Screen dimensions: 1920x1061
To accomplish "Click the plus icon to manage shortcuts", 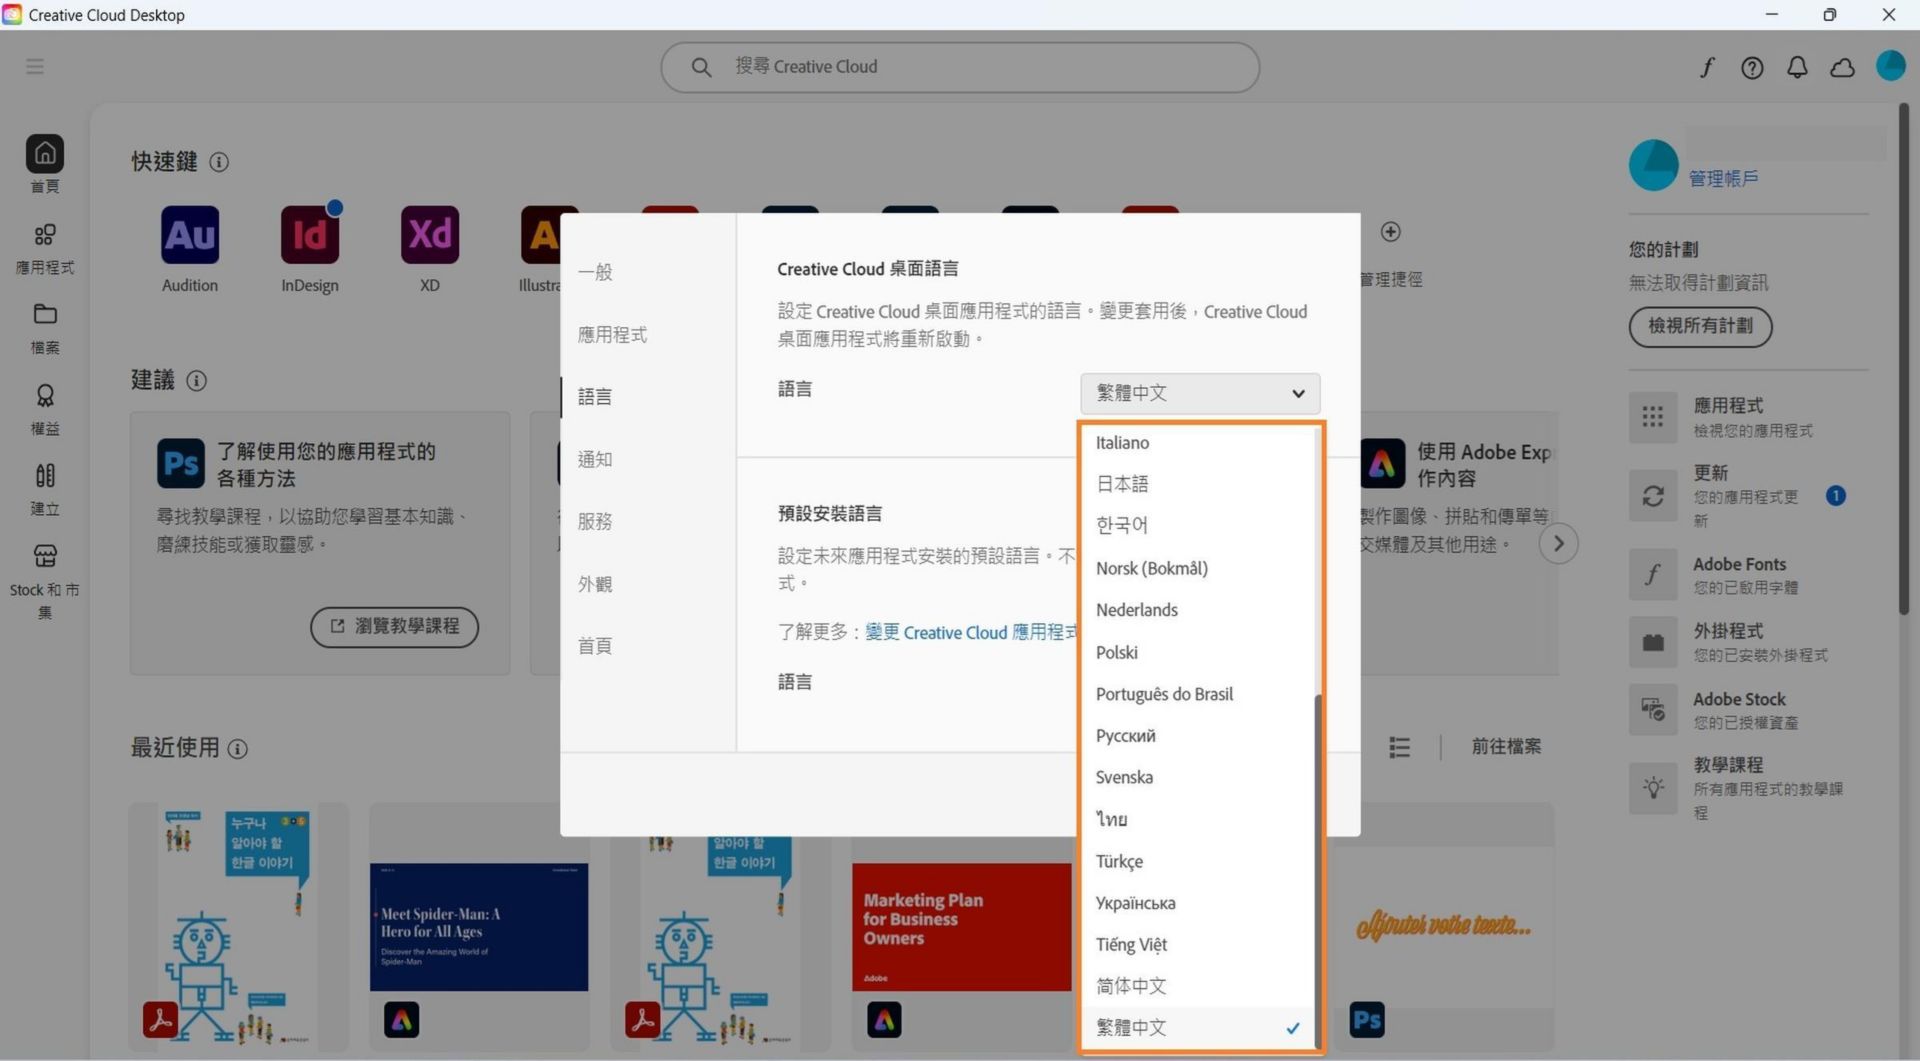I will 1390,232.
